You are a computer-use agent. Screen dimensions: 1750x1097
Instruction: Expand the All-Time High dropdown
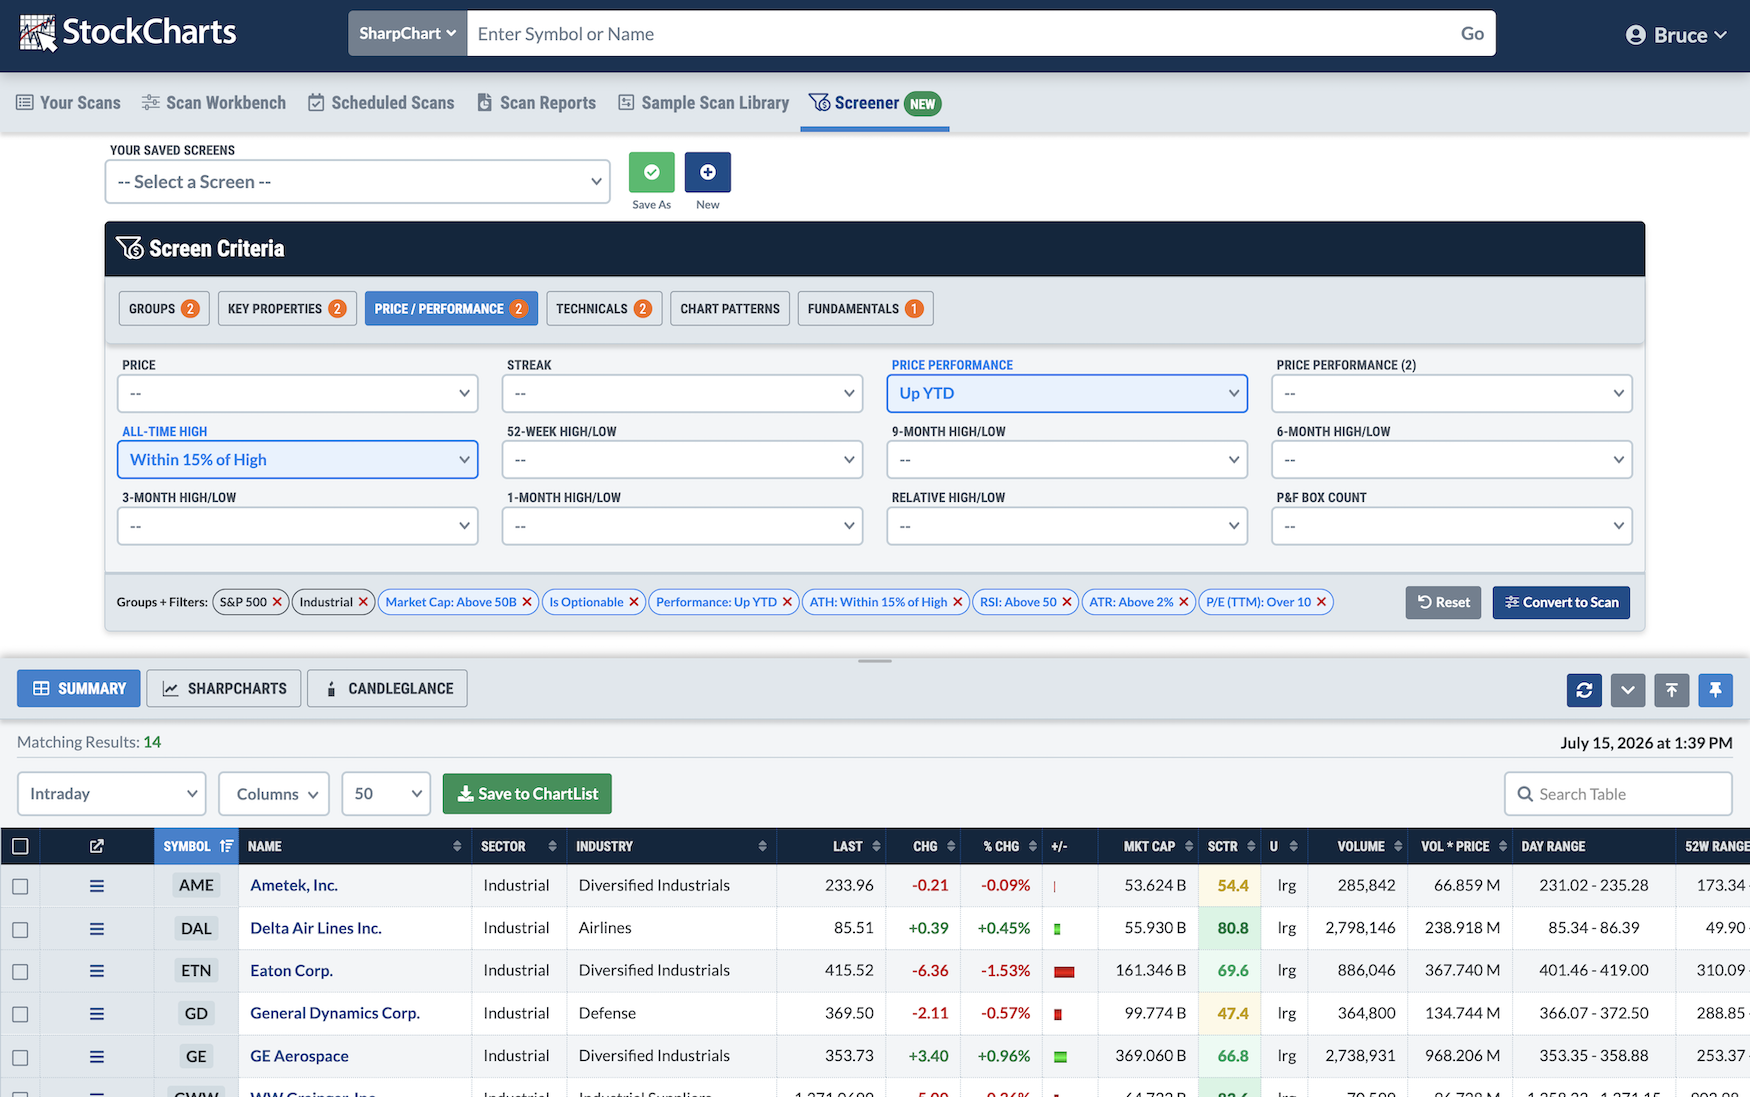point(298,460)
